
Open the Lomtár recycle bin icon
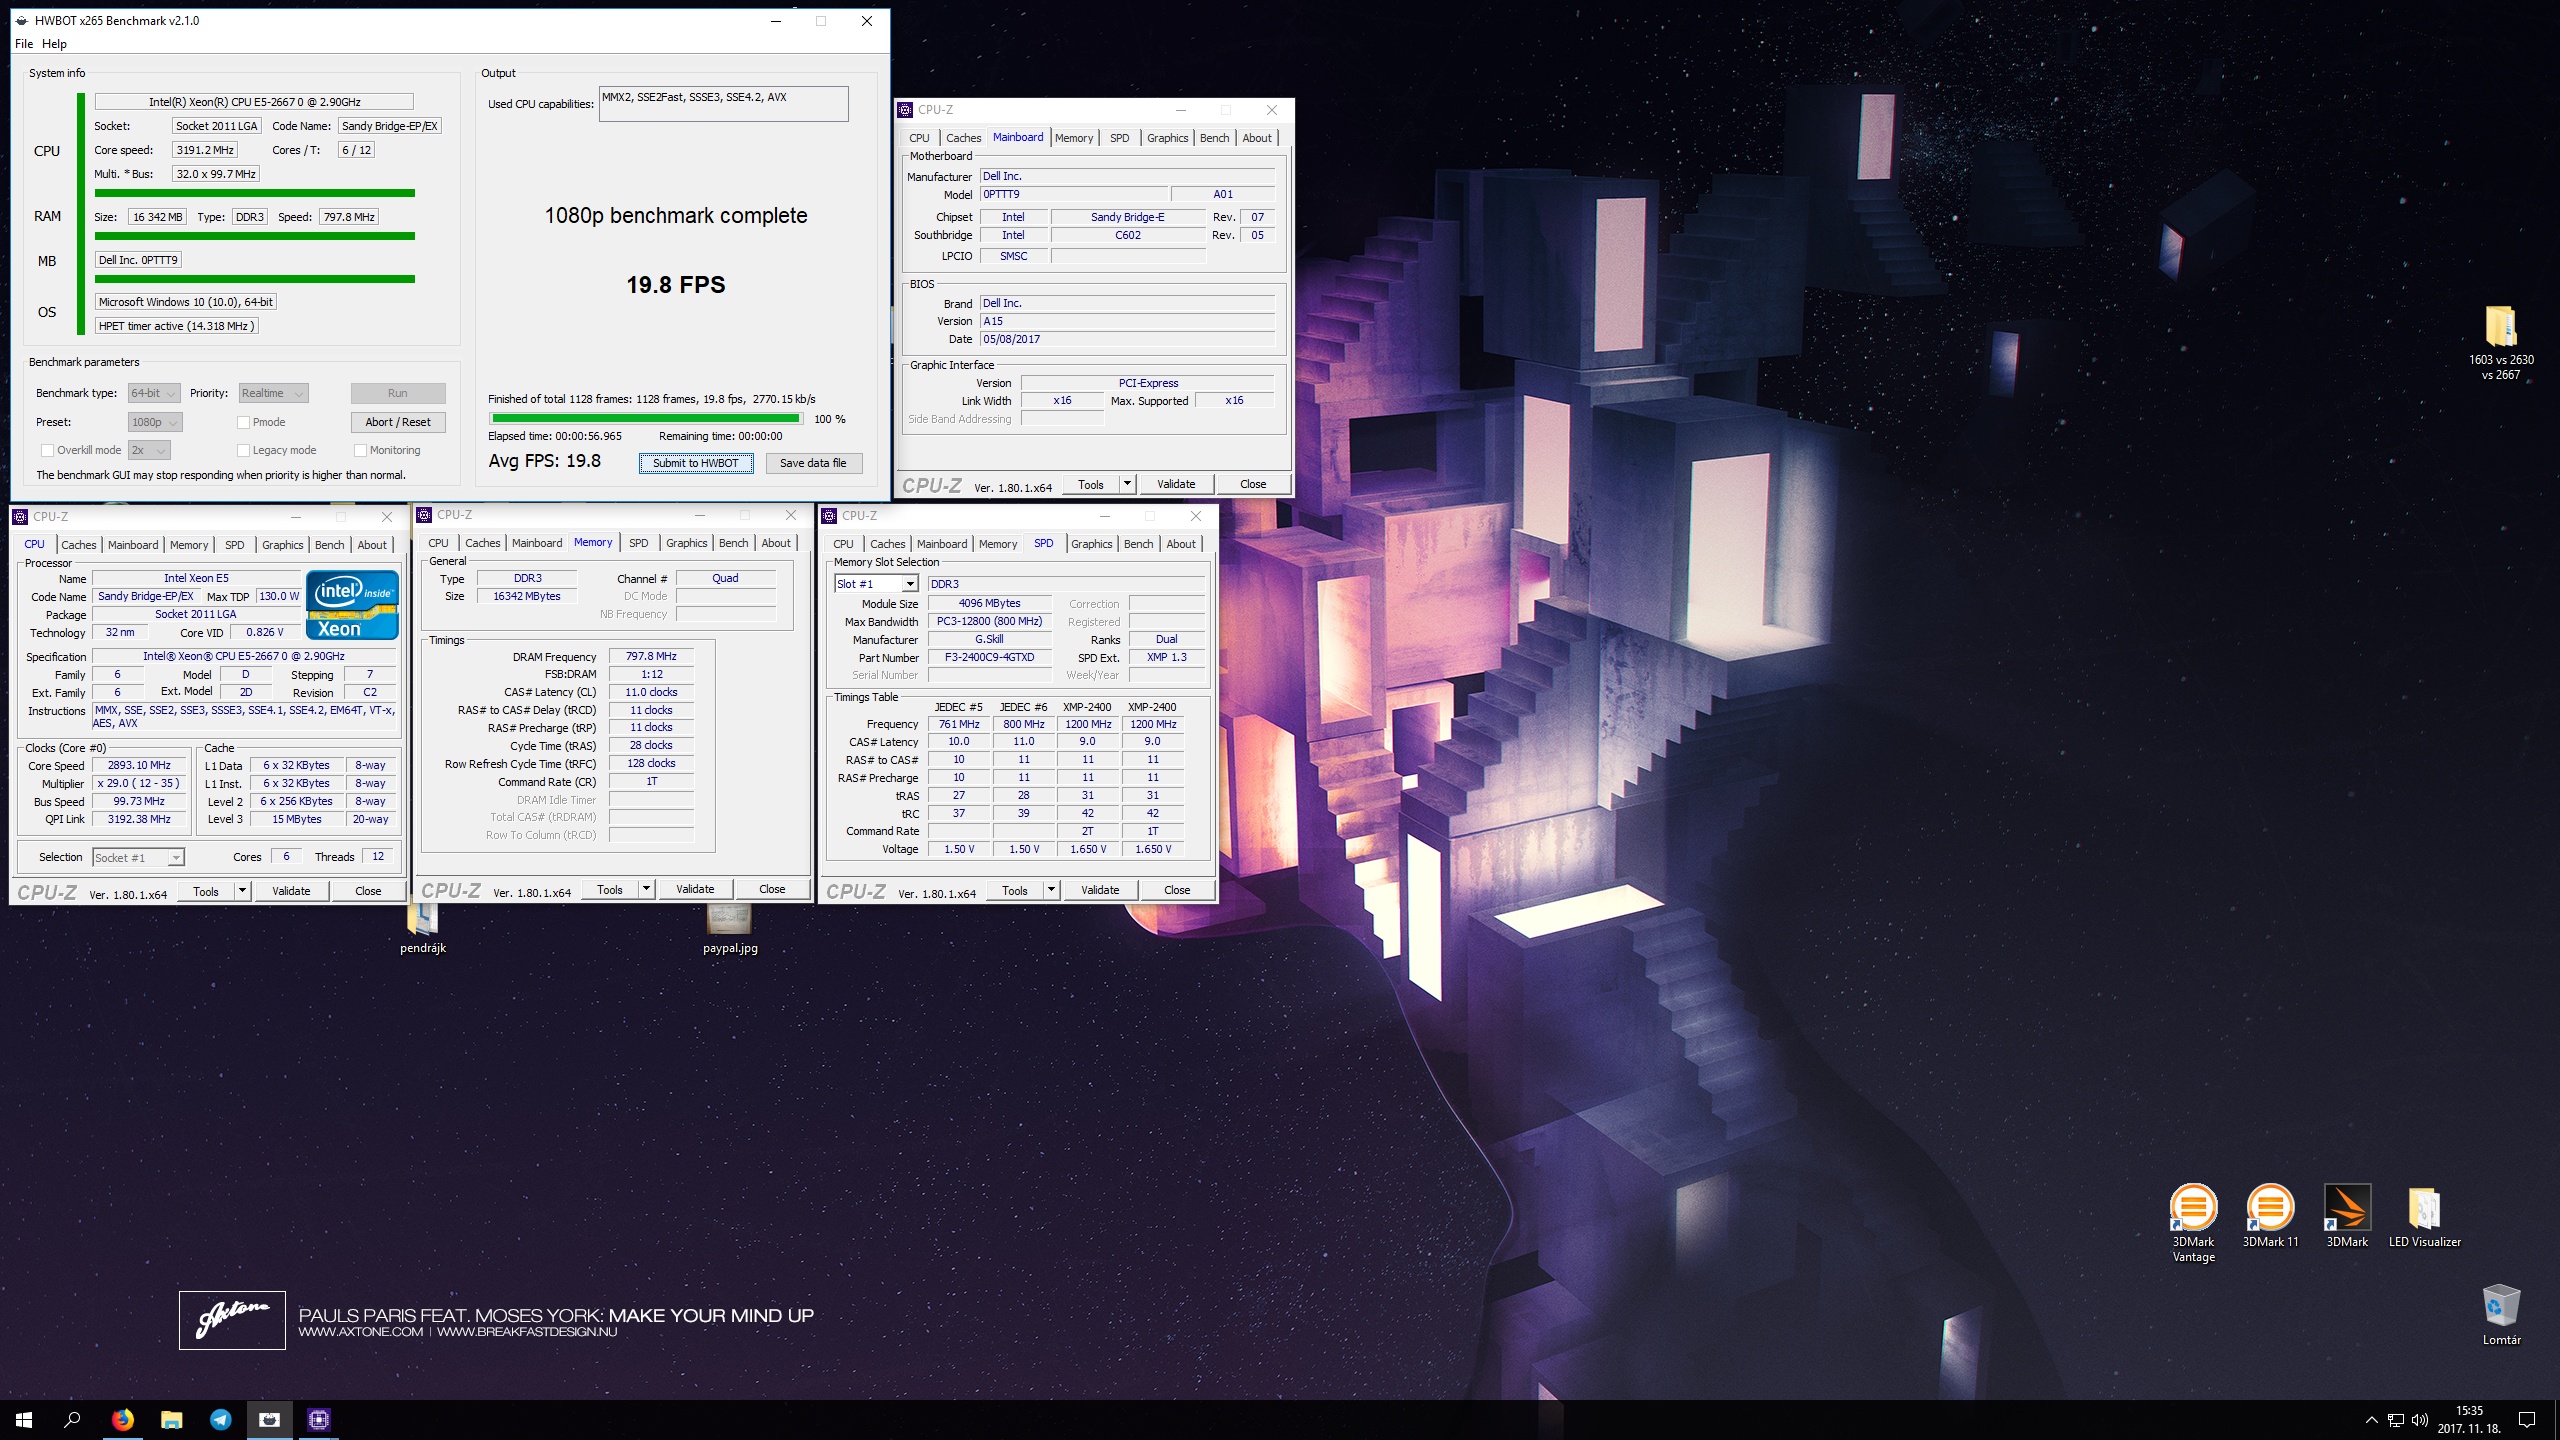coord(2501,1314)
